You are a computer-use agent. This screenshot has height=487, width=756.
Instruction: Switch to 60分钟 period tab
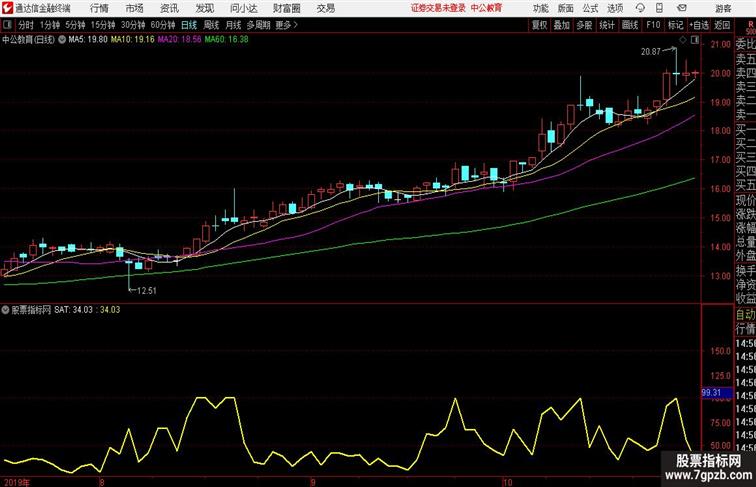pos(163,25)
